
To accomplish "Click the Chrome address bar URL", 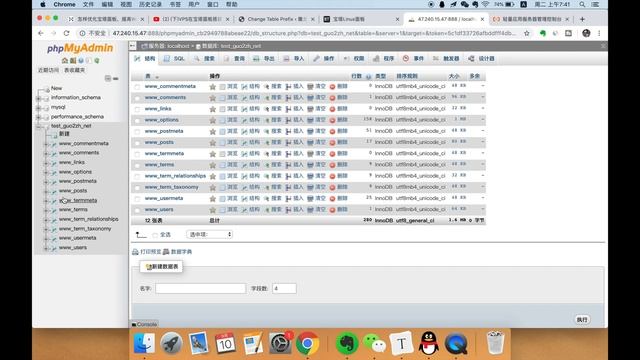I will click(314, 33).
